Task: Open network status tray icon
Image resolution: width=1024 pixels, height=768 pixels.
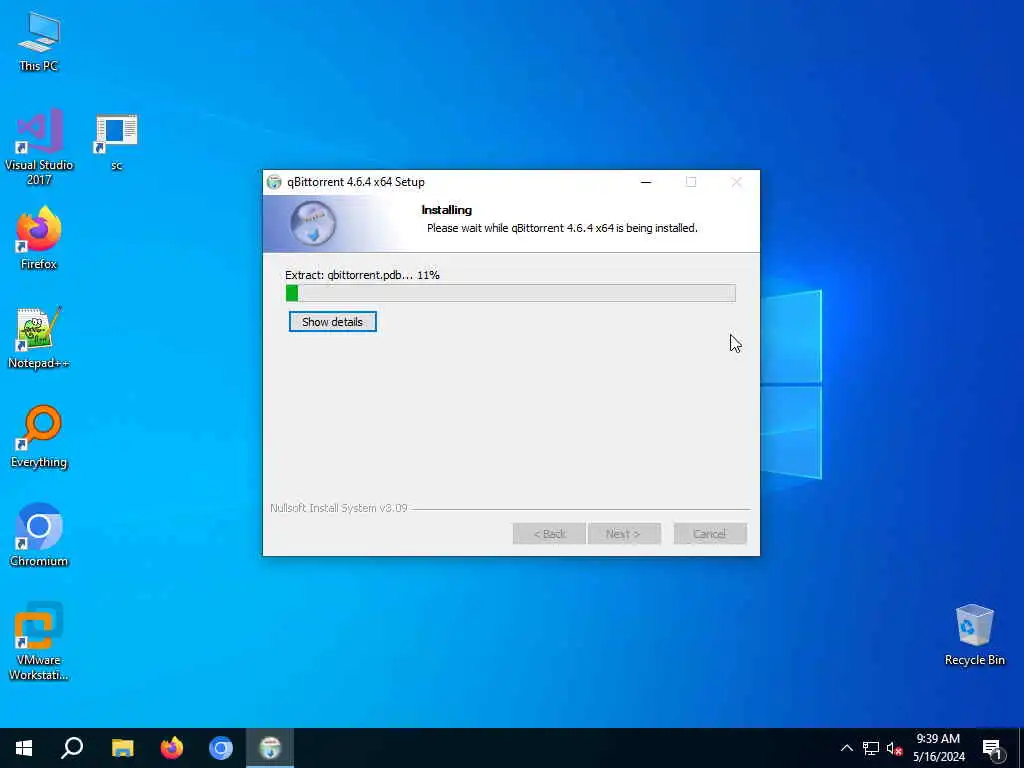Action: pos(871,748)
